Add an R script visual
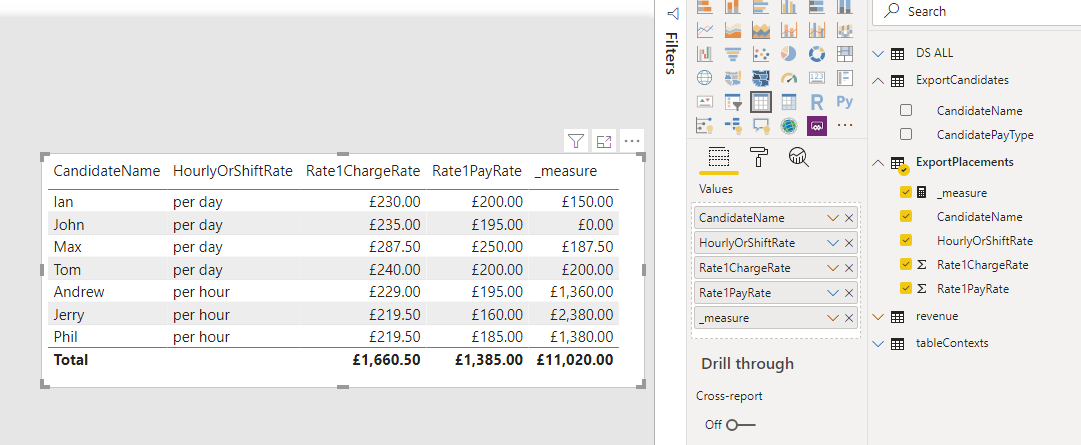This screenshot has height=445, width=1081. 816,102
